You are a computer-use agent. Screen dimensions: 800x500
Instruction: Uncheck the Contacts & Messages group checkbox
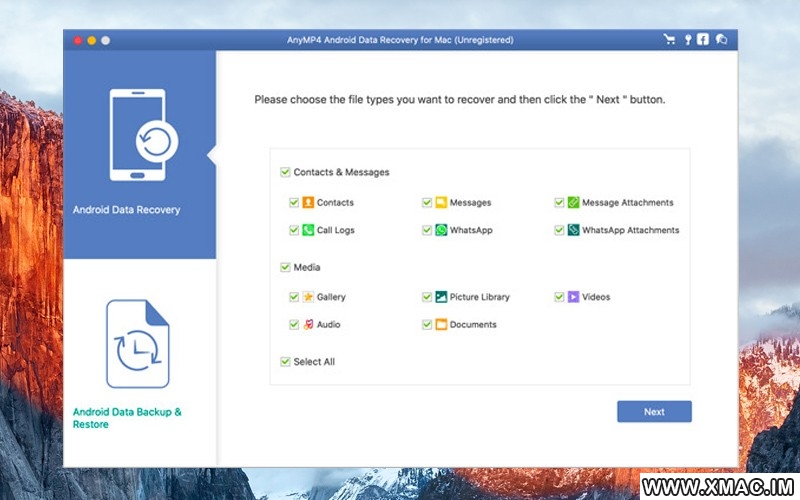click(285, 172)
